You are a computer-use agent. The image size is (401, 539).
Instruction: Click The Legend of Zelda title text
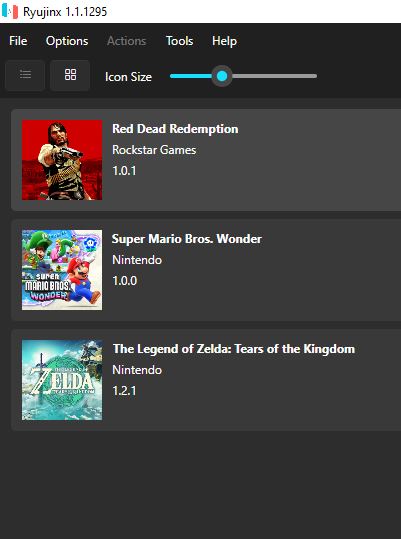234,349
